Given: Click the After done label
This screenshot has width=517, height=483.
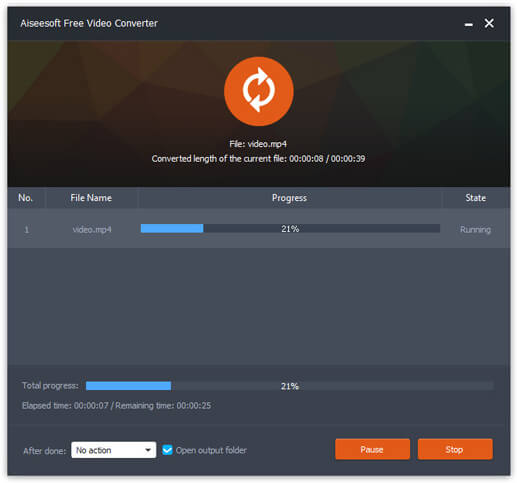Looking at the screenshot, I should click(44, 451).
